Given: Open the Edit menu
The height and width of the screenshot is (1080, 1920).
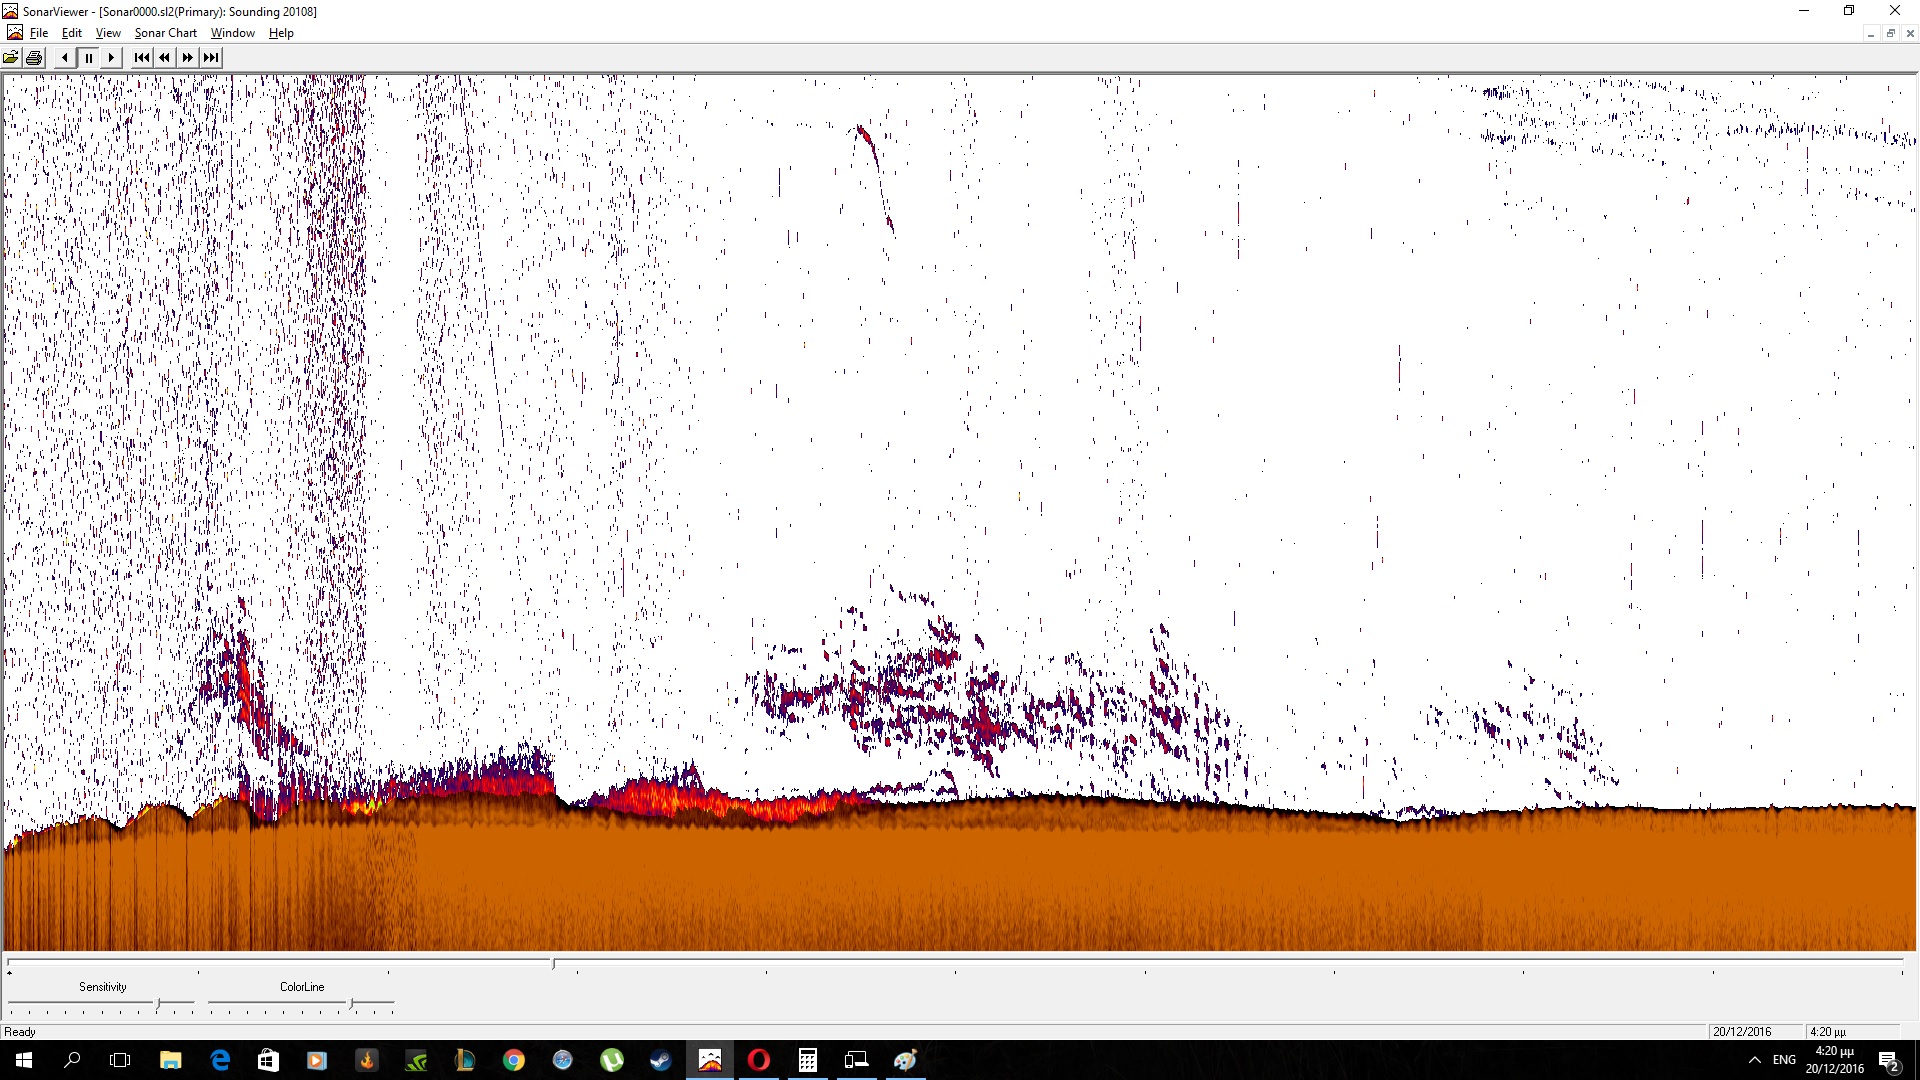Looking at the screenshot, I should pyautogui.click(x=72, y=33).
